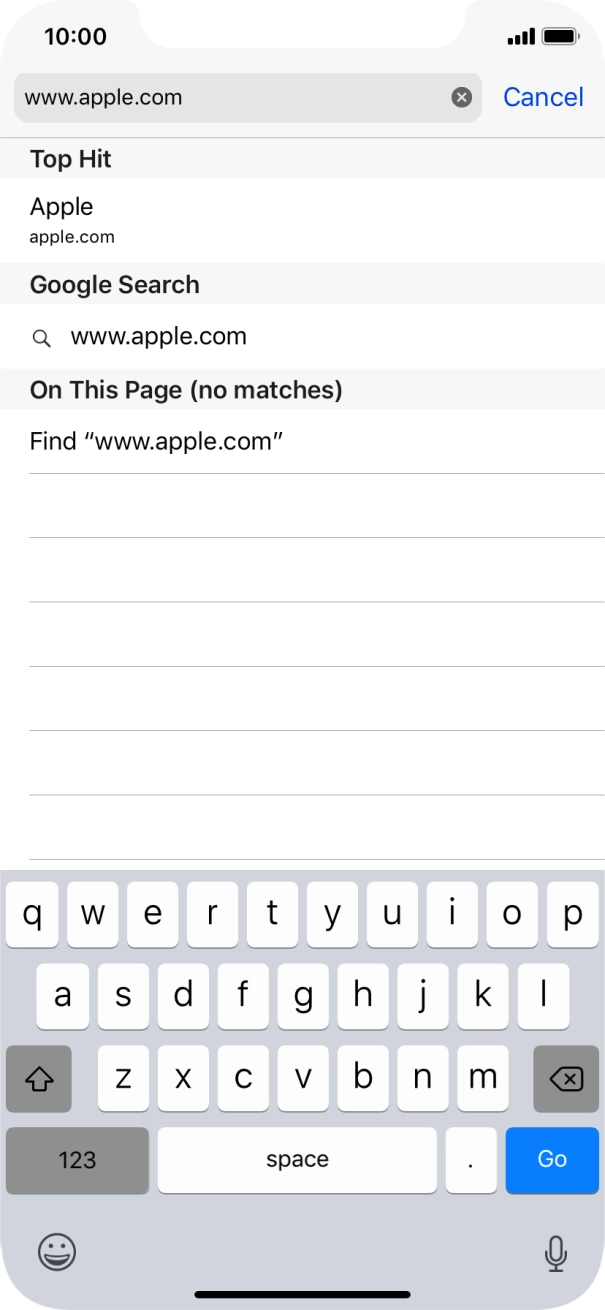
Task: Select the On This Page section
Action: [x=187, y=389]
